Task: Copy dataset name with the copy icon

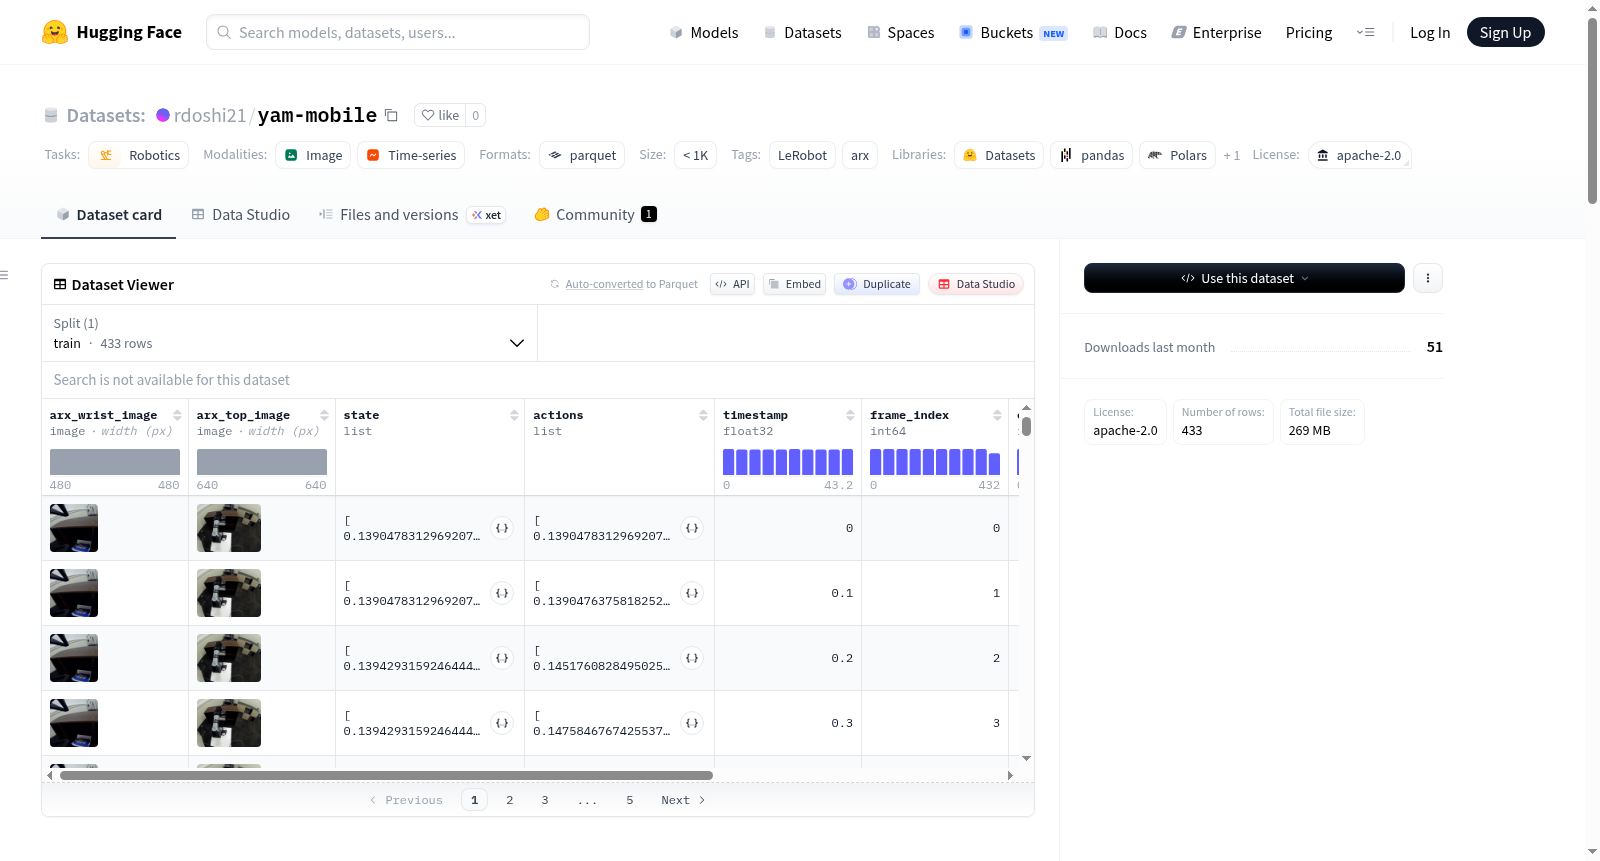Action: [391, 115]
